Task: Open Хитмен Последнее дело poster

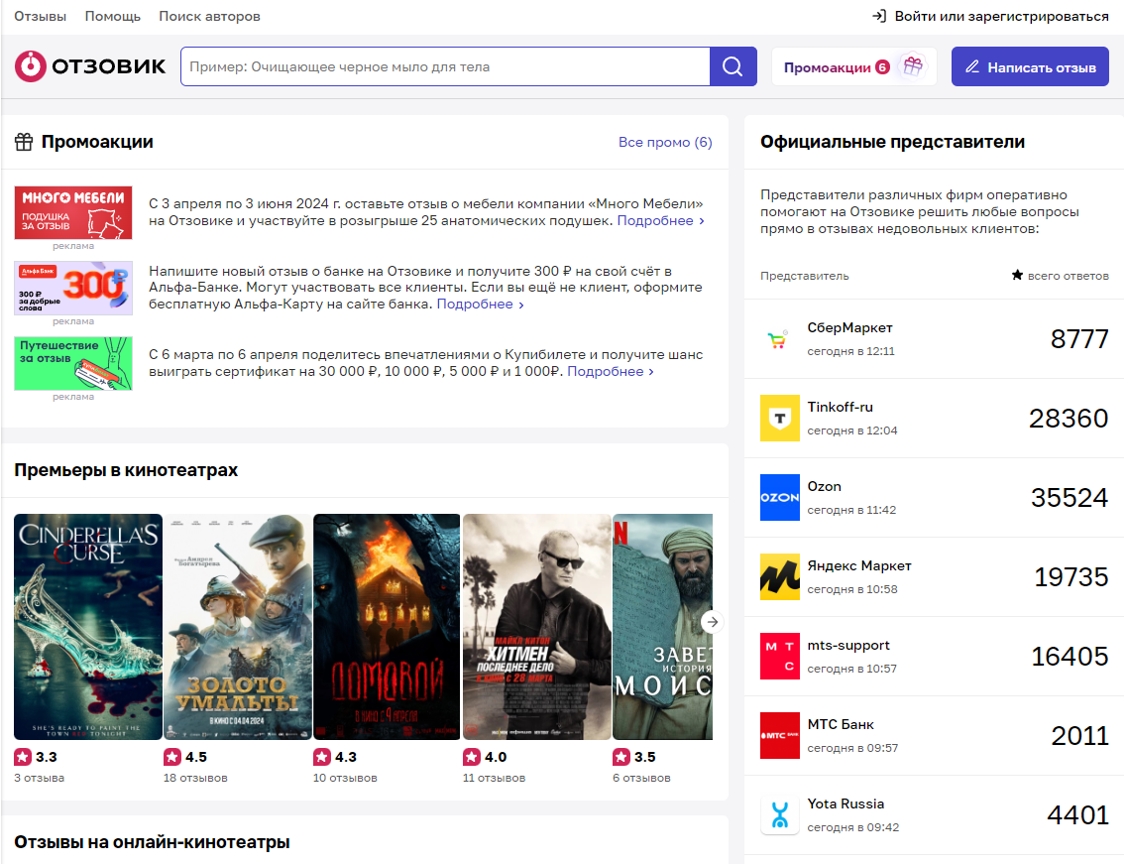Action: pyautogui.click(x=537, y=627)
